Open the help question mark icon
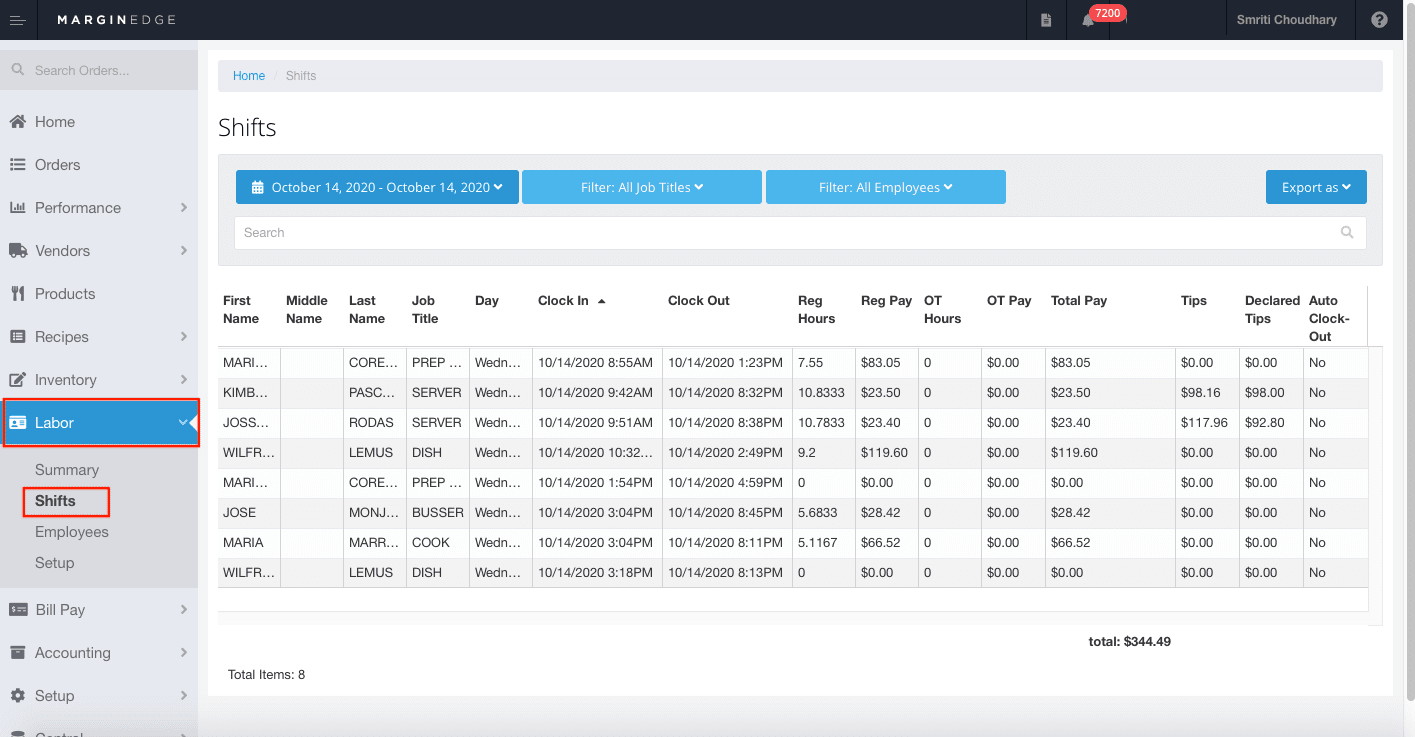The height and width of the screenshot is (737, 1415). 1379,19
